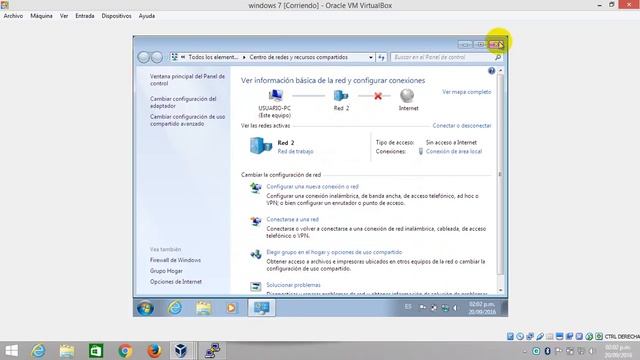Open help with the blue question icon
This screenshot has height=360, width=640.
(491, 71)
